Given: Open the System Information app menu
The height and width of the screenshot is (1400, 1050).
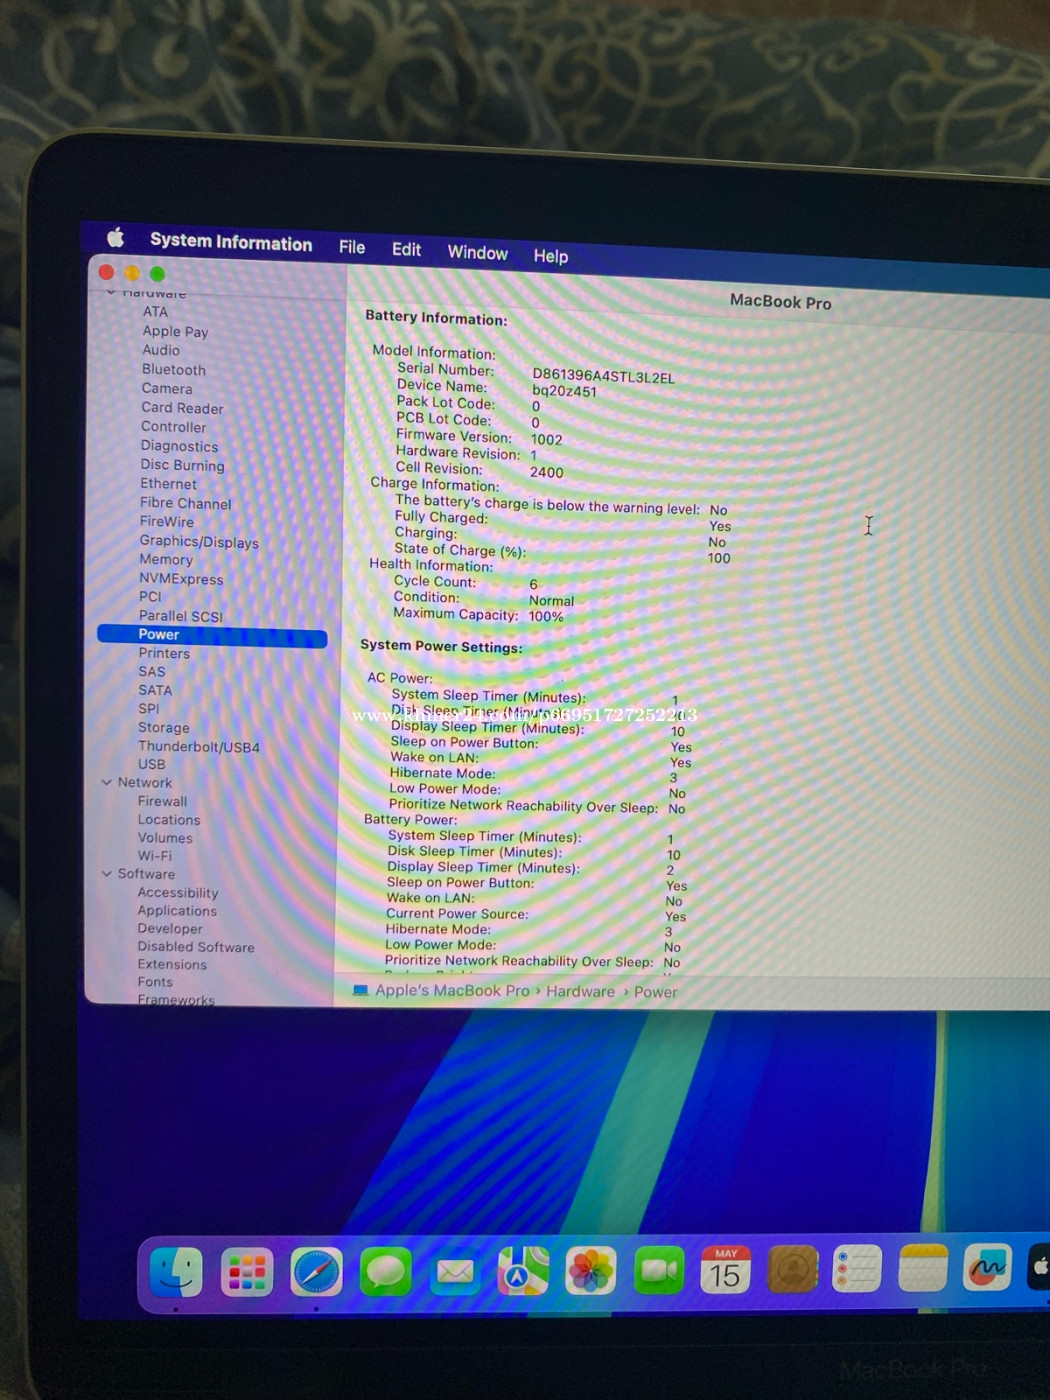Looking at the screenshot, I should pyautogui.click(x=231, y=242).
